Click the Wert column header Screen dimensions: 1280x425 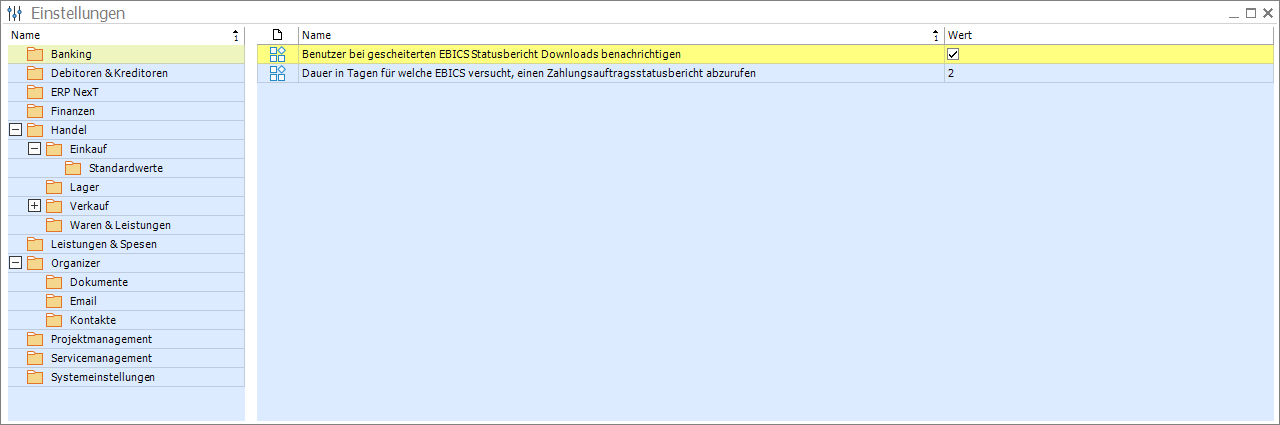pos(1108,35)
